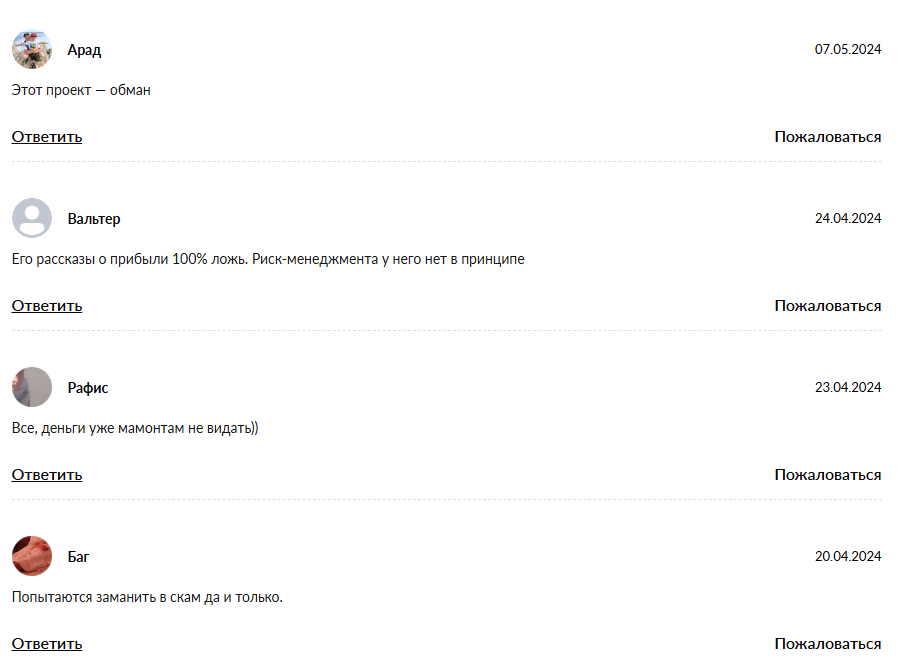Click Ответить below Баг's comment
923x666 pixels.
click(47, 644)
